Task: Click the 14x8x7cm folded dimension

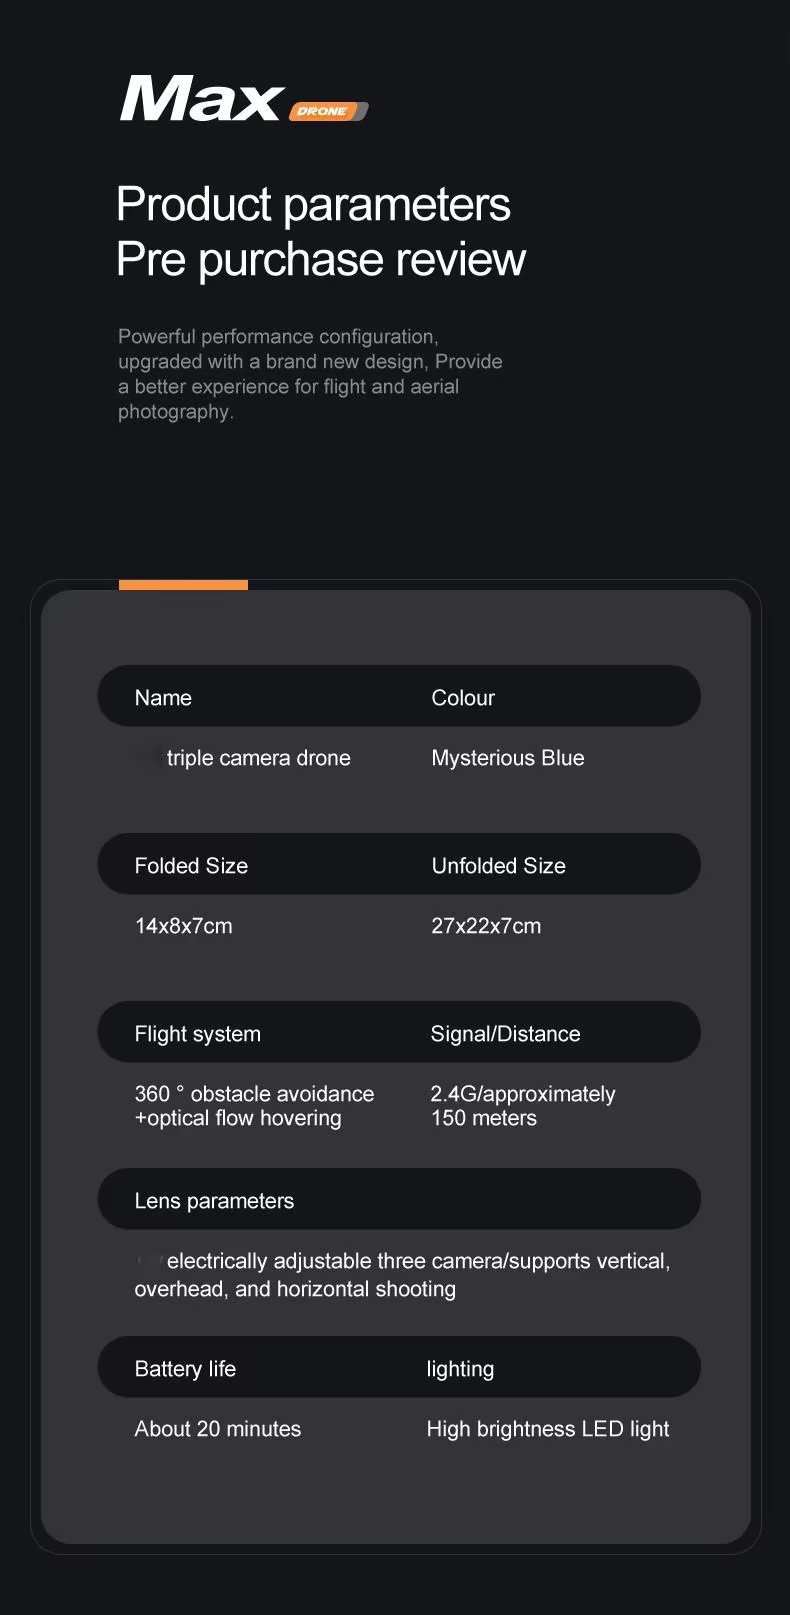Action: pos(183,926)
